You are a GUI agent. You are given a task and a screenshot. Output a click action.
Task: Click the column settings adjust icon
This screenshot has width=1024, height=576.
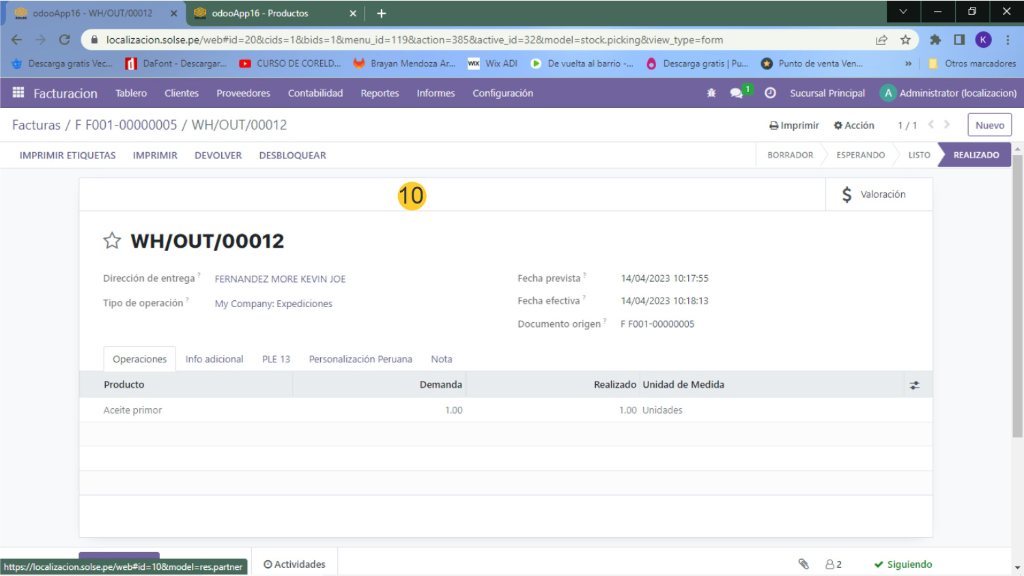tap(913, 384)
